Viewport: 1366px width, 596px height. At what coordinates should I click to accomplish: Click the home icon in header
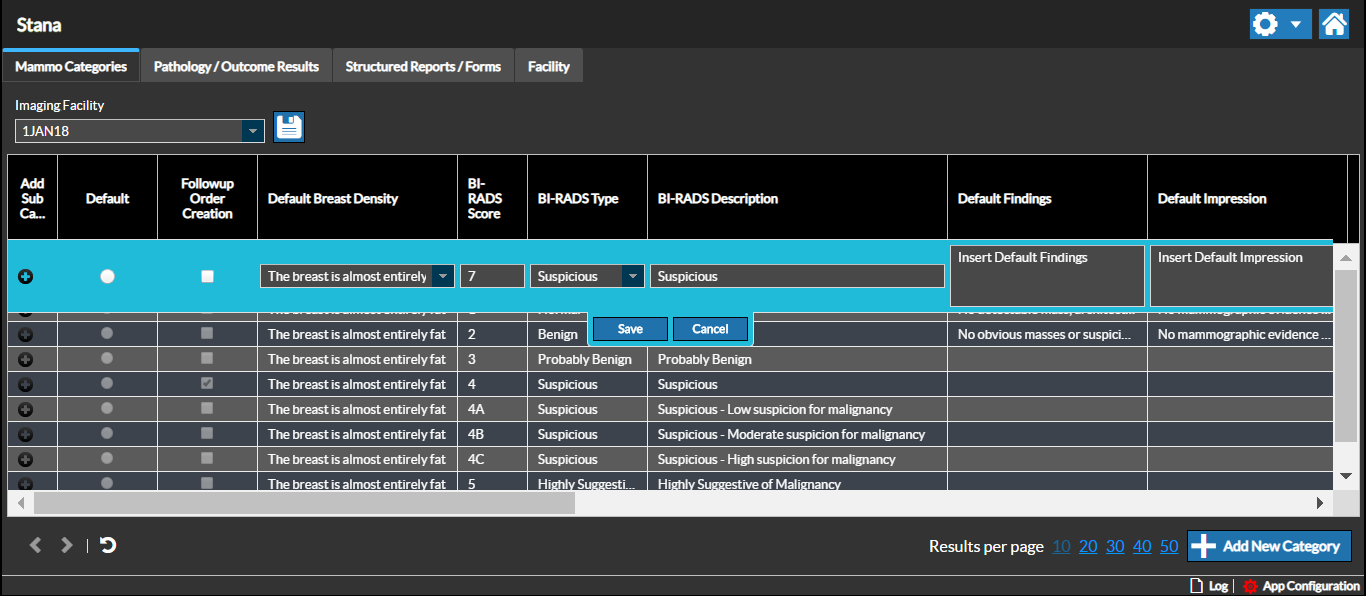(1334, 24)
